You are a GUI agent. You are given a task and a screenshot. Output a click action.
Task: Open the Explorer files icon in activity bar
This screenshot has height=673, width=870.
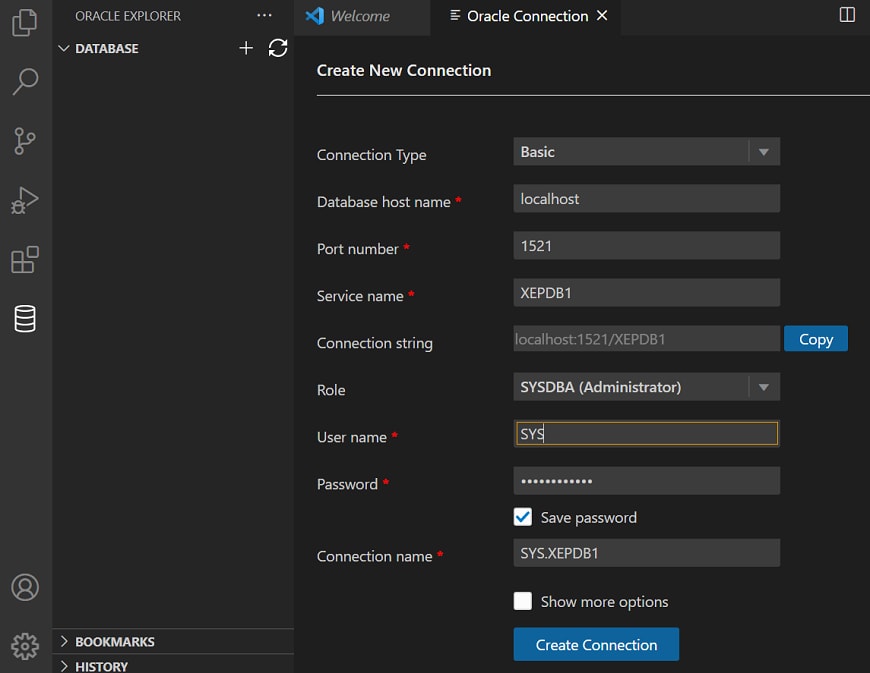click(25, 22)
